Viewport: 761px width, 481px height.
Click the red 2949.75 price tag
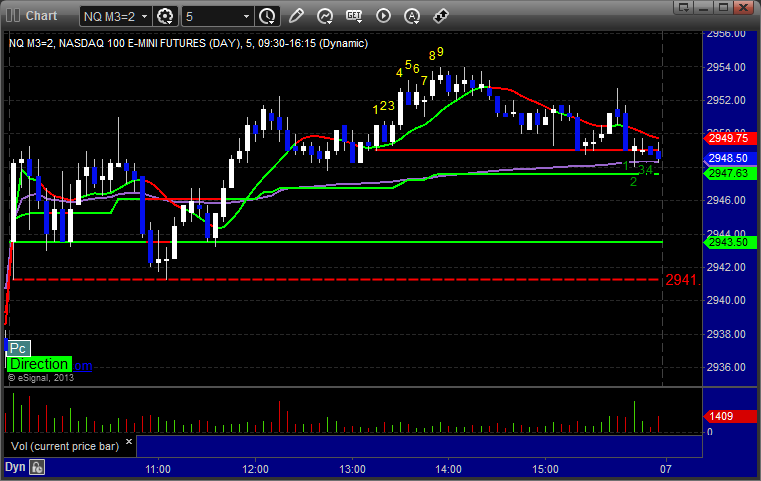point(729,138)
